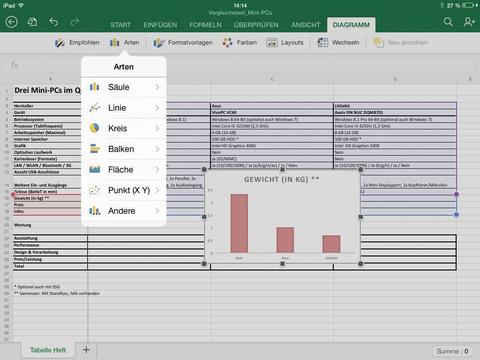Click the Layouts toolbar button
This screenshot has height=360, width=480.
[285, 43]
